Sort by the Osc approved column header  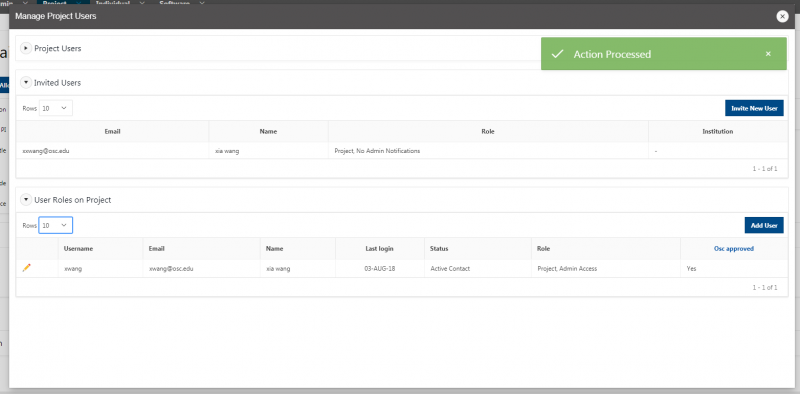pyautogui.click(x=734, y=249)
